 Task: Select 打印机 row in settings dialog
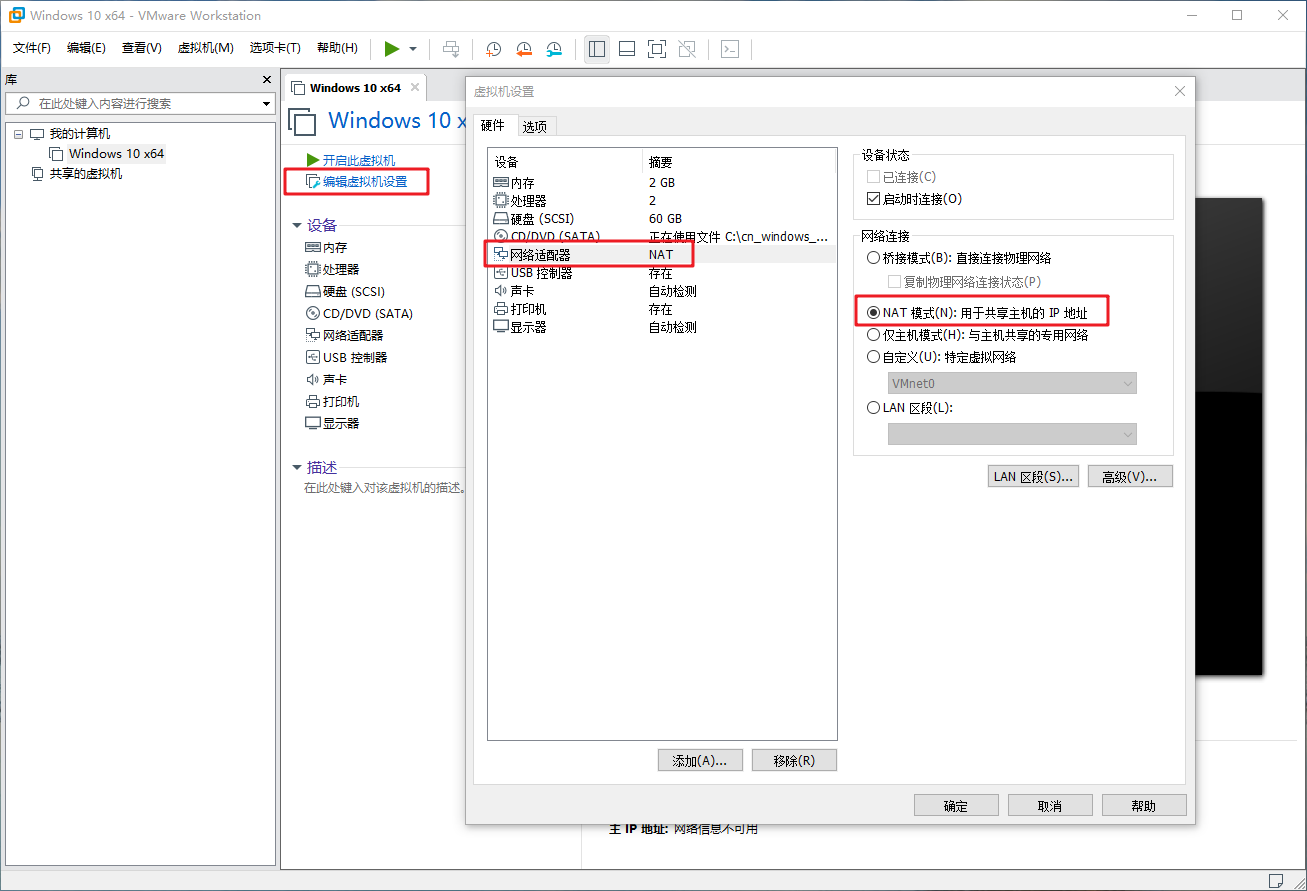pos(661,309)
